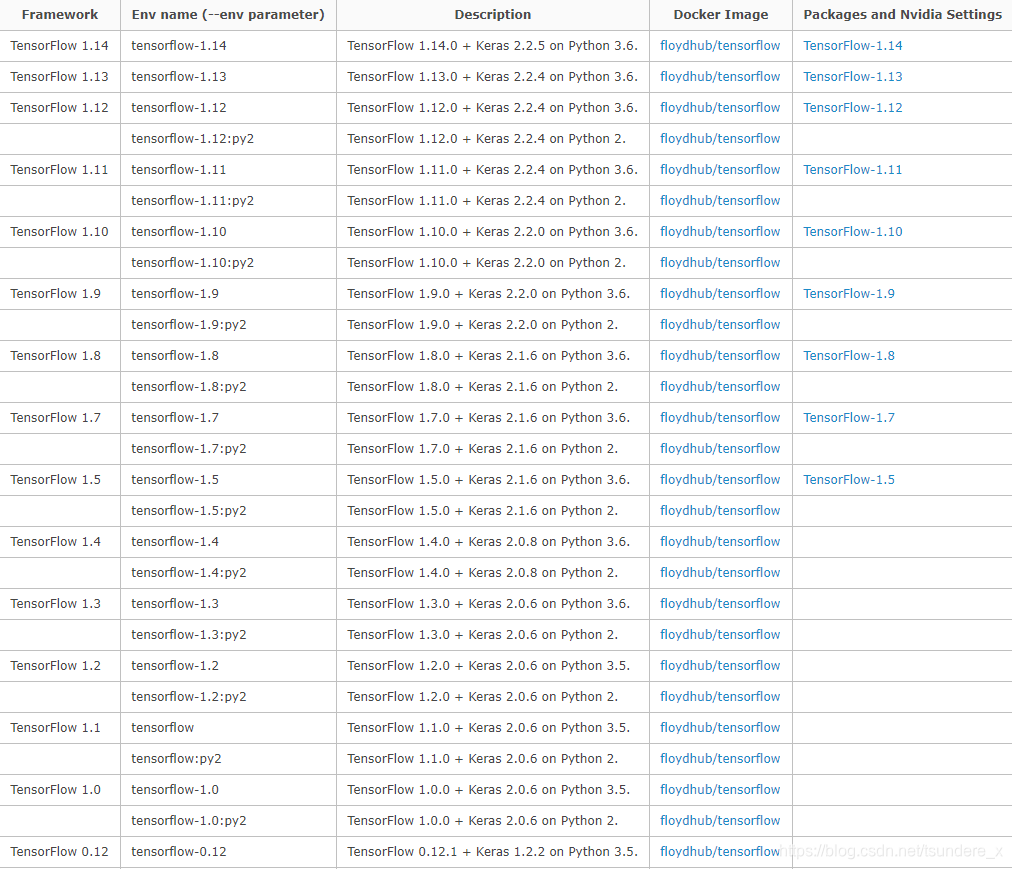Select env name tensorflow-1.11
Screen dimensions: 1012x869
click(x=179, y=170)
